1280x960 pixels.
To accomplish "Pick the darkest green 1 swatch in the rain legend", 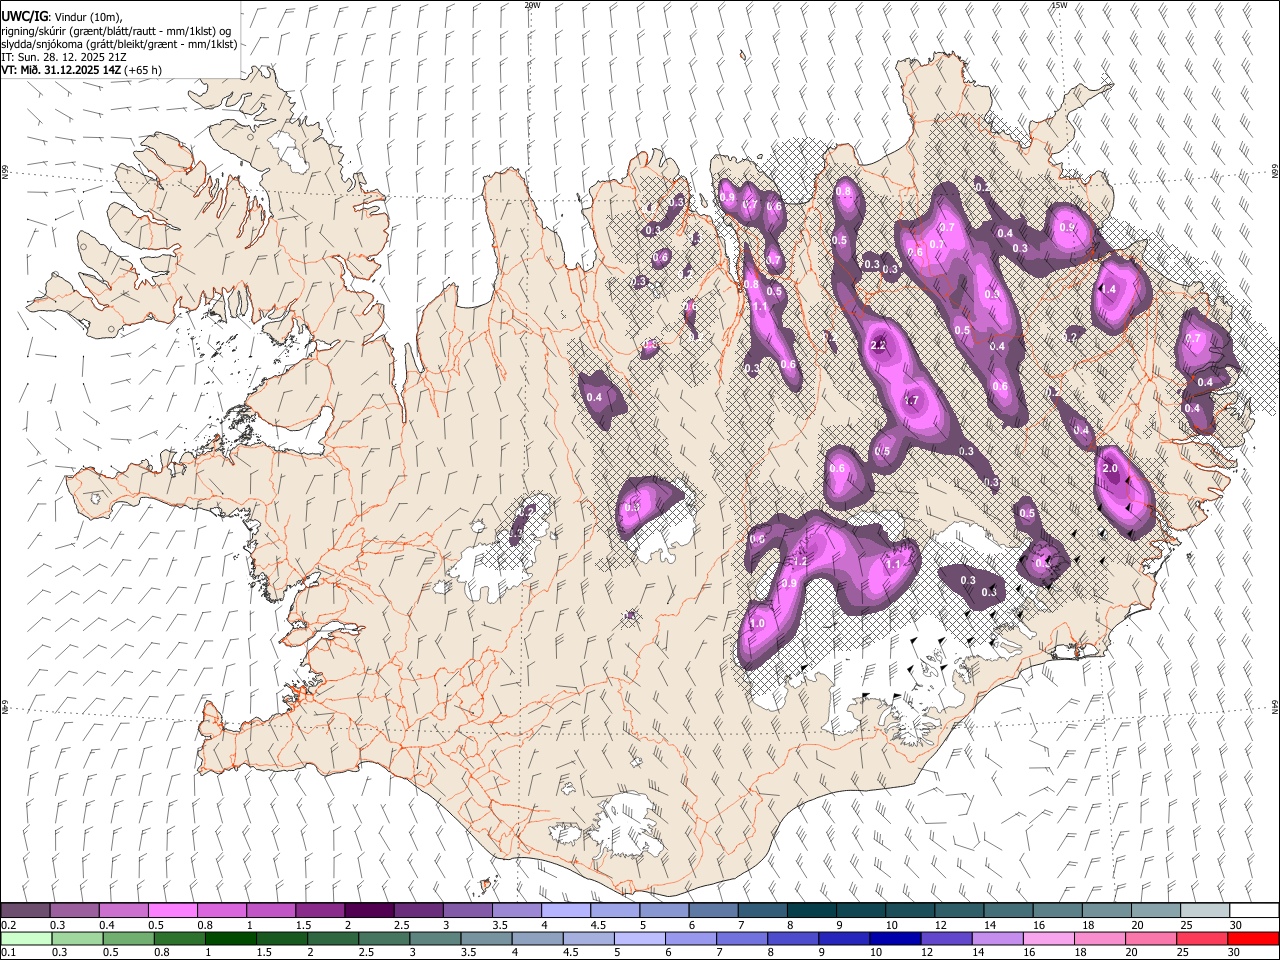I will (230, 938).
